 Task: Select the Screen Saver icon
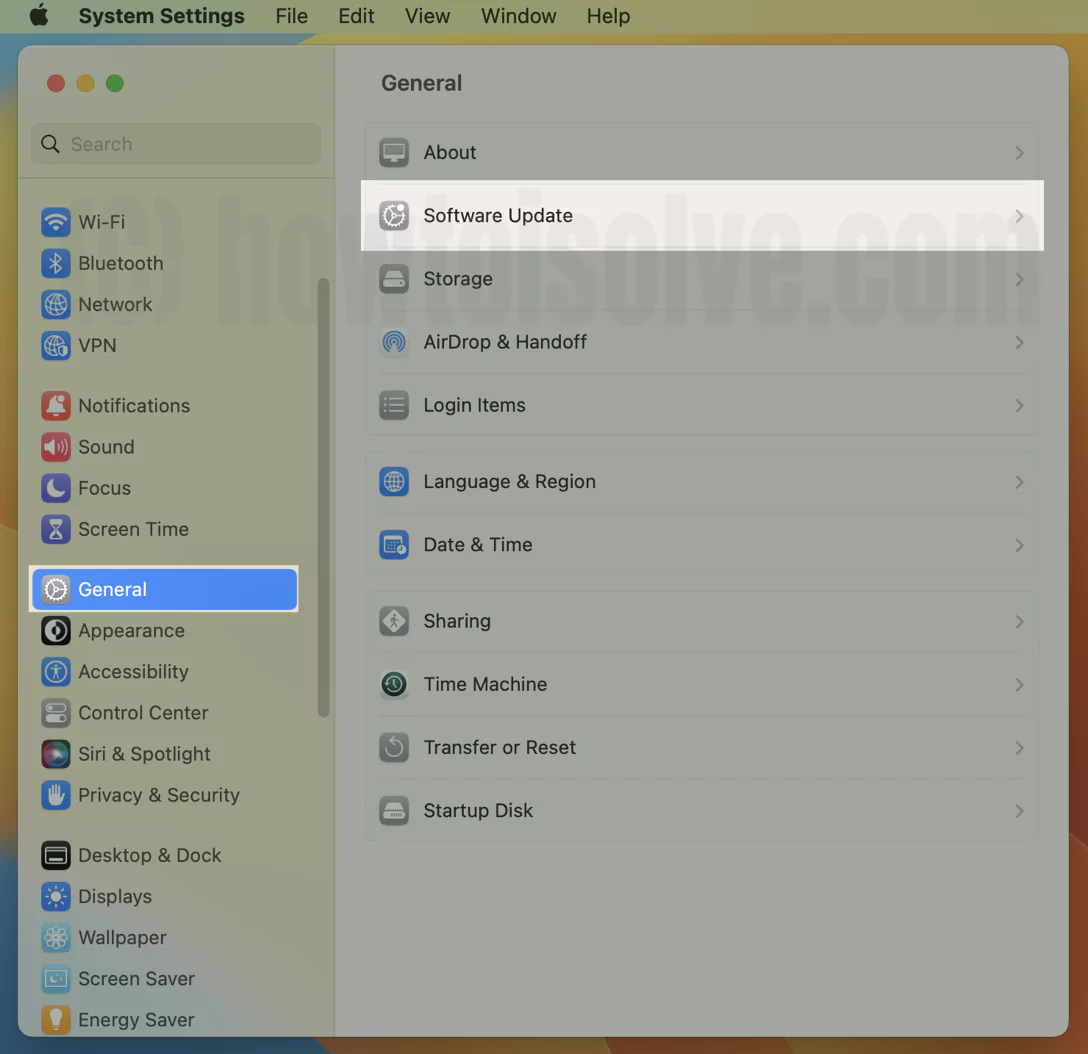click(x=56, y=978)
